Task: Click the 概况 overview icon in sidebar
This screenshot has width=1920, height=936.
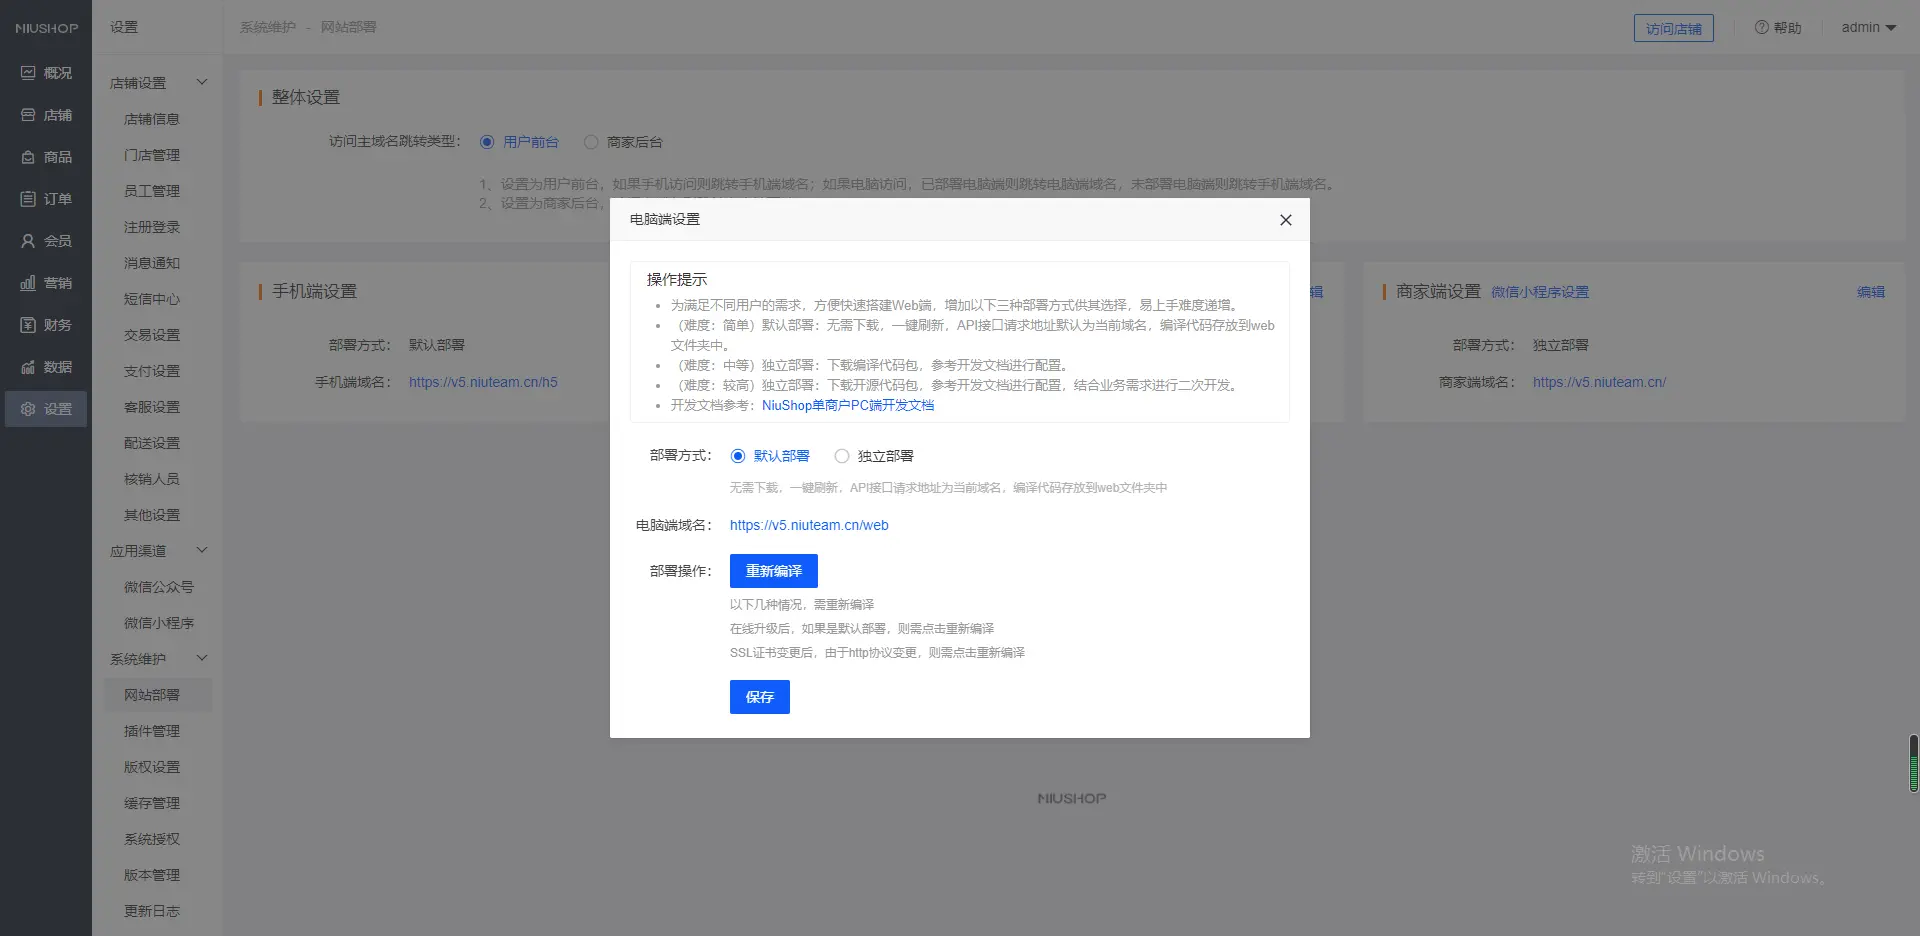Action: coord(28,73)
